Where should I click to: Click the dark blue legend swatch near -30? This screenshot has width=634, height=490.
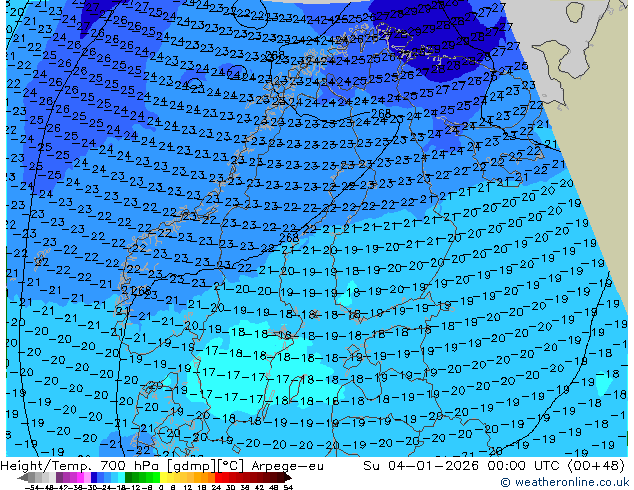94,477
